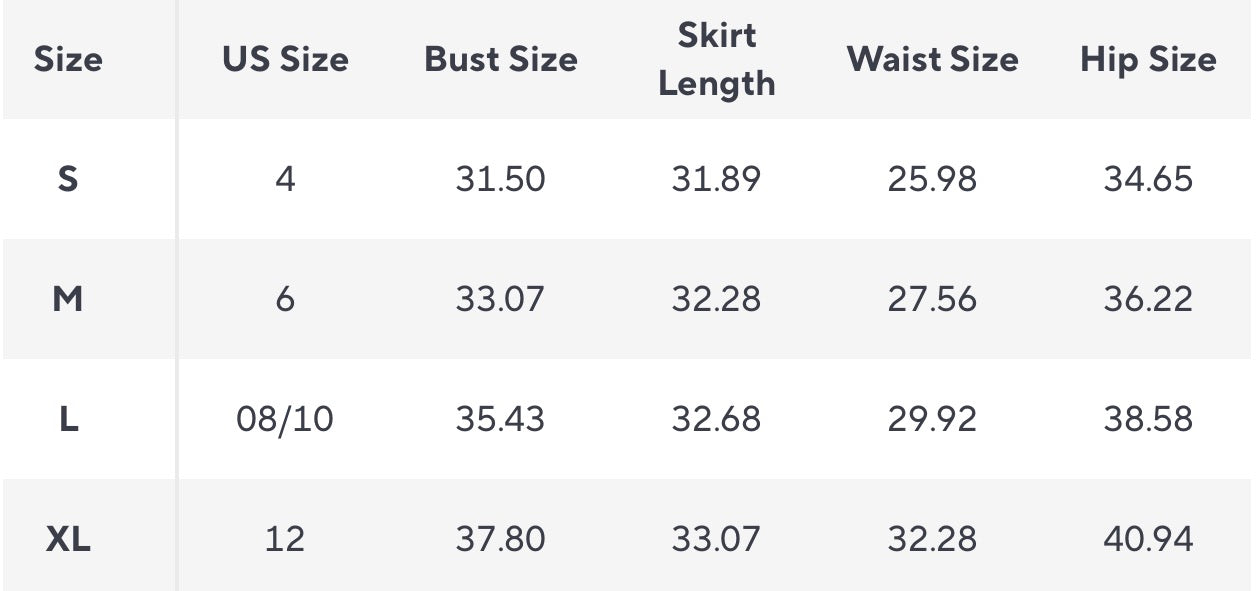Click skirt length 32.68 cell

(716, 419)
